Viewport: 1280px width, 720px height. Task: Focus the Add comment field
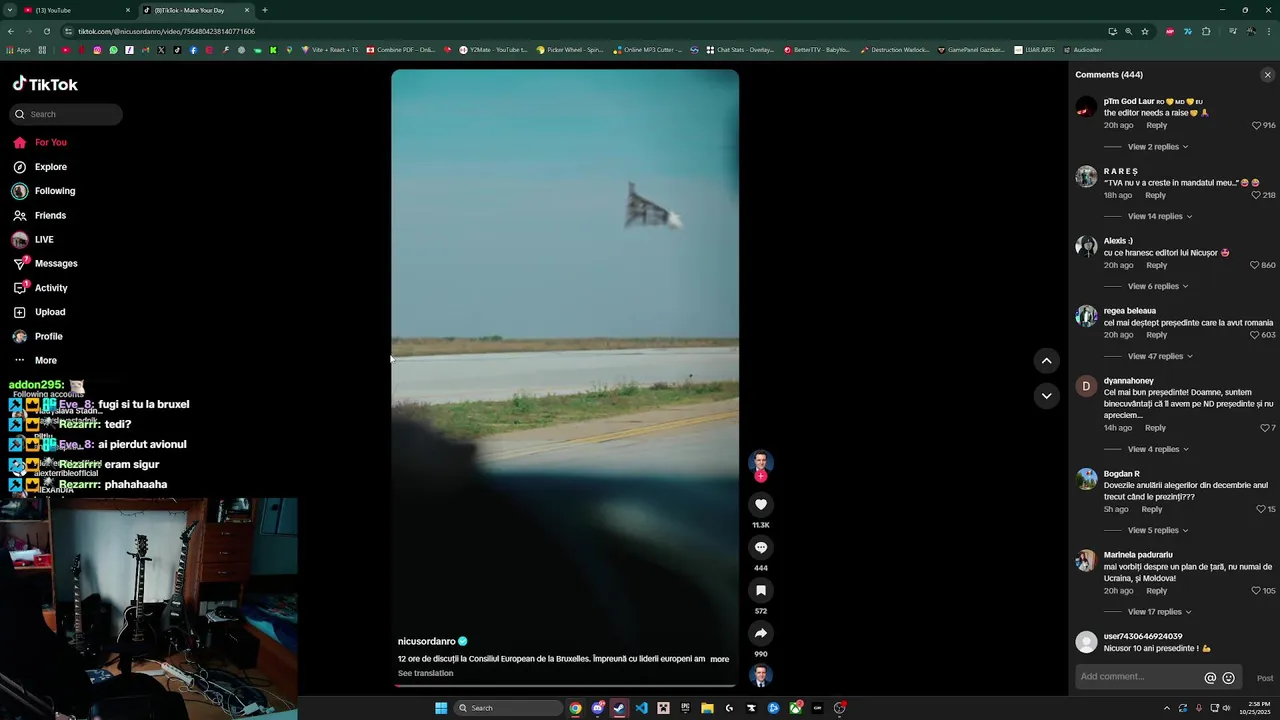point(1140,677)
